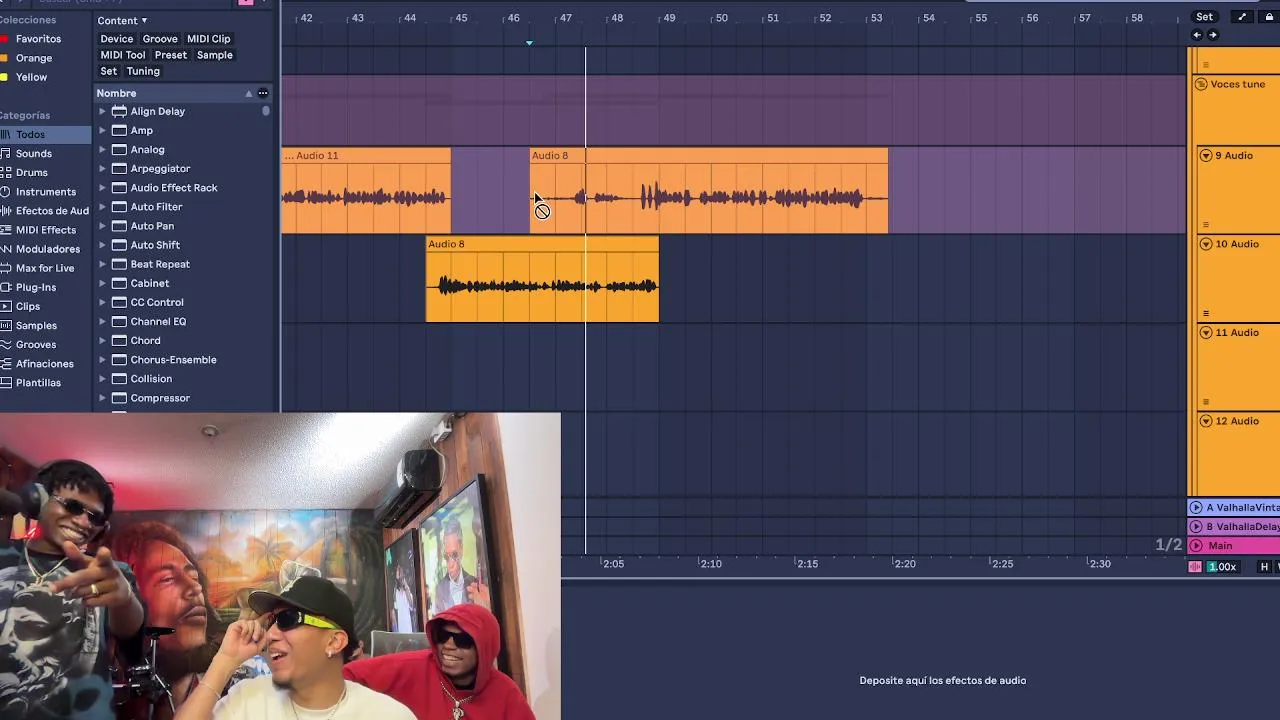Toggle the MIDI Clip content filter
The height and width of the screenshot is (720, 1280).
(208, 39)
